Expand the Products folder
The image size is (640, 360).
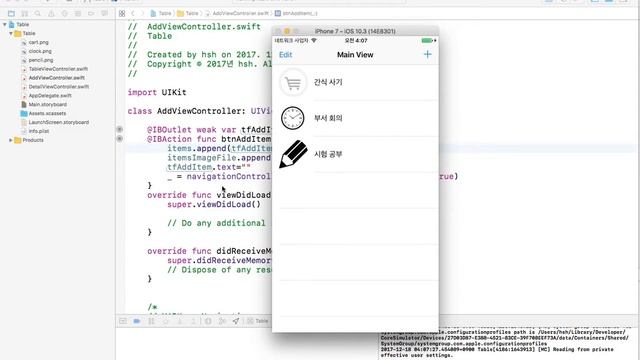(x=11, y=140)
